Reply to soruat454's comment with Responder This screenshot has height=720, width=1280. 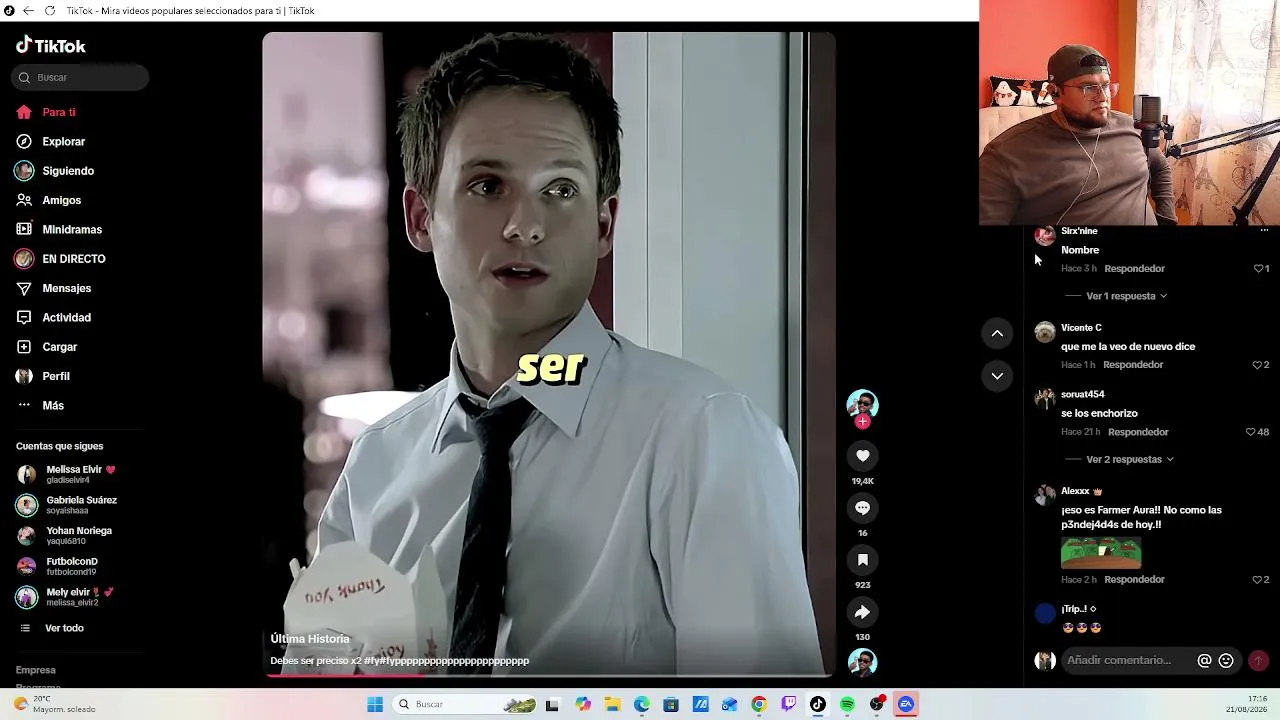(x=1138, y=432)
